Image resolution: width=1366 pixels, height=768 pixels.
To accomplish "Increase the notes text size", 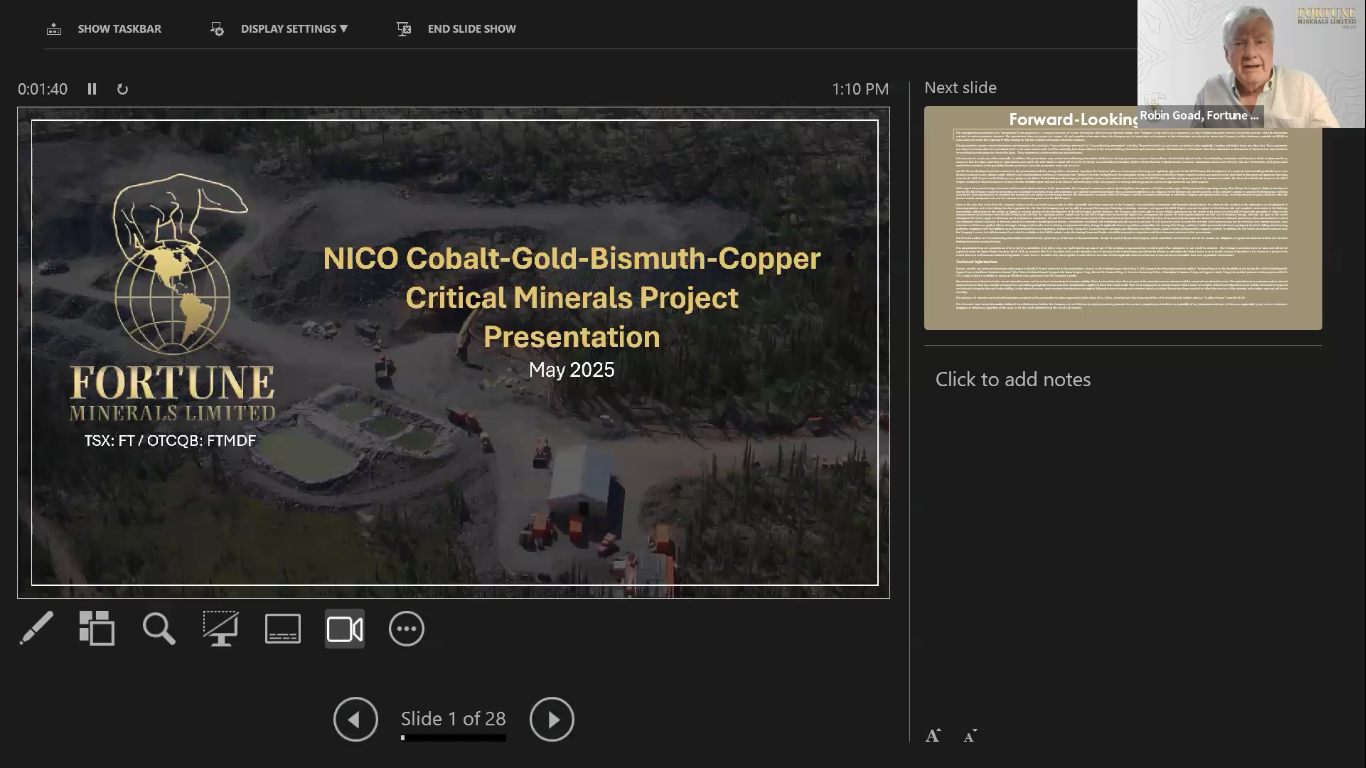I will 933,736.
